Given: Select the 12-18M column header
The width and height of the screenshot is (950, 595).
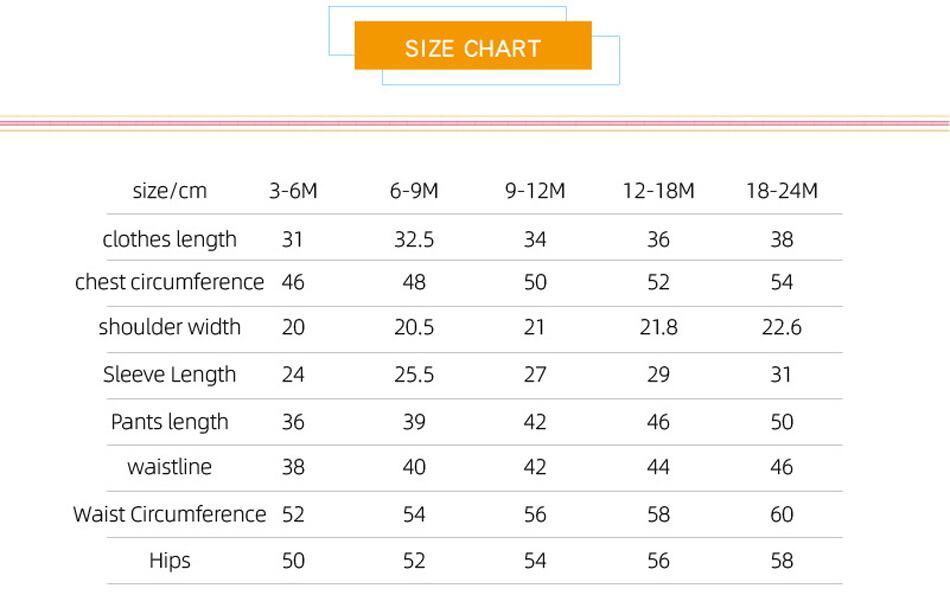Looking at the screenshot, I should pos(658,190).
